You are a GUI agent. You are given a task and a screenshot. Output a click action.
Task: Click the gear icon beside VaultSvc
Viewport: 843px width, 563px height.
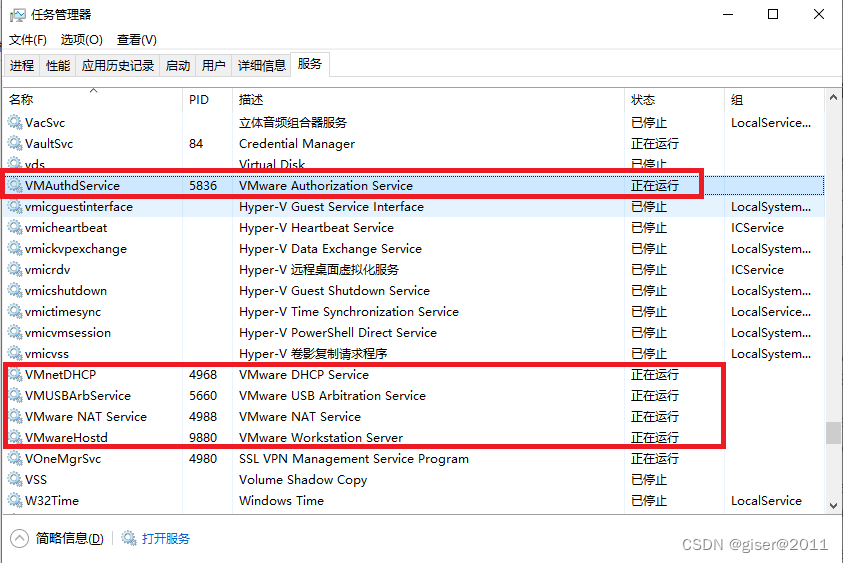[15, 144]
